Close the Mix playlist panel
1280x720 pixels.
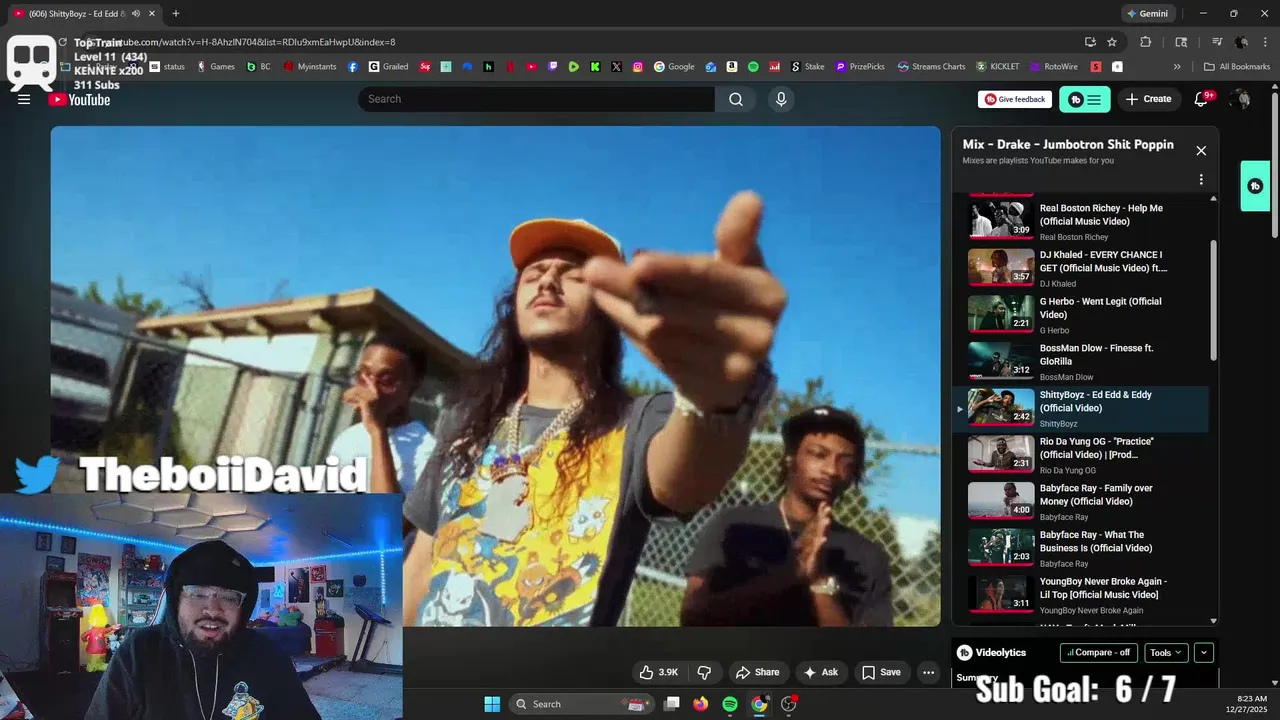pyautogui.click(x=1201, y=151)
